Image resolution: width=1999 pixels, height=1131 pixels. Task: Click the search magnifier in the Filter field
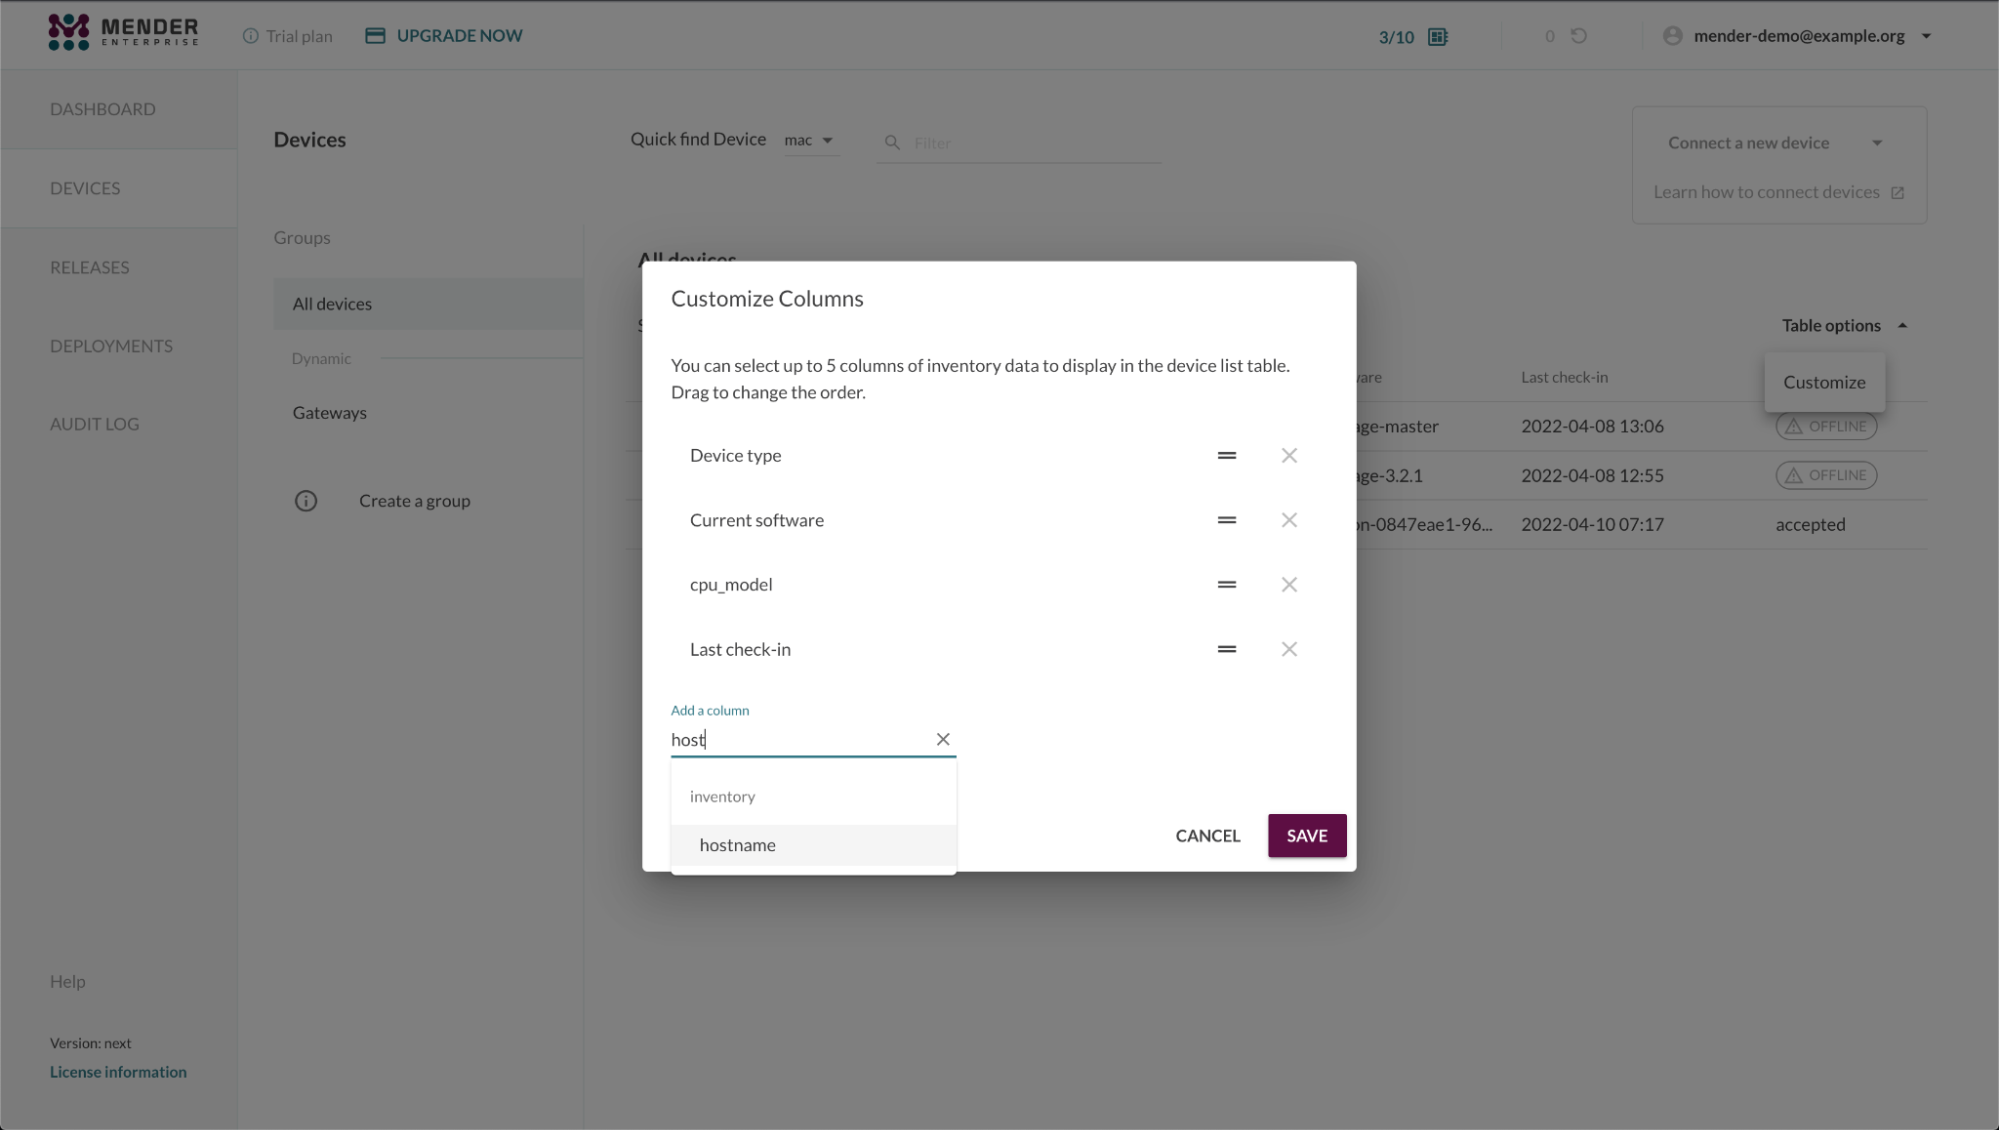click(892, 142)
